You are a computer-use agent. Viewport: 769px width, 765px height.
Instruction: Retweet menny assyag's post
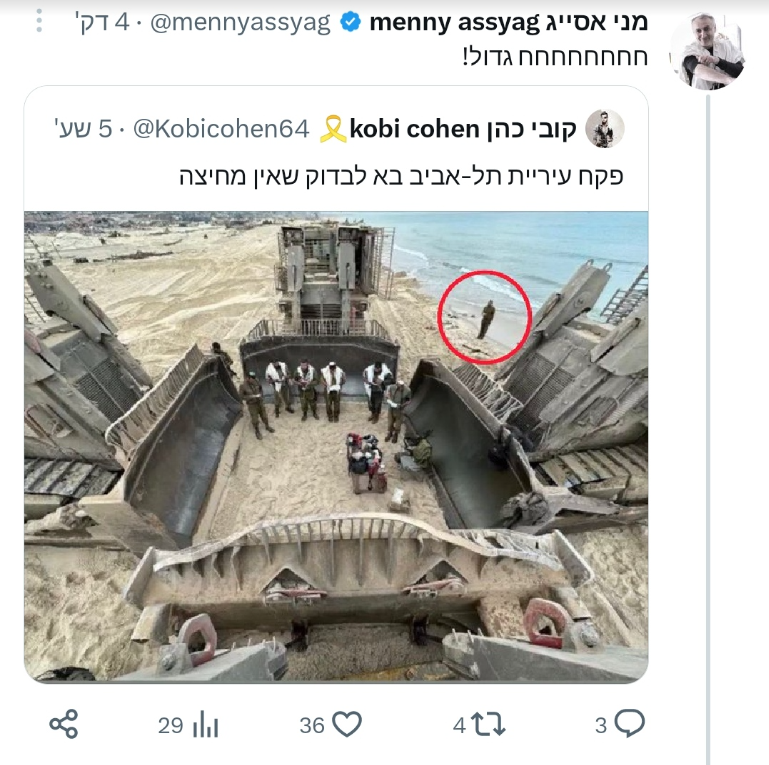pyautogui.click(x=487, y=725)
